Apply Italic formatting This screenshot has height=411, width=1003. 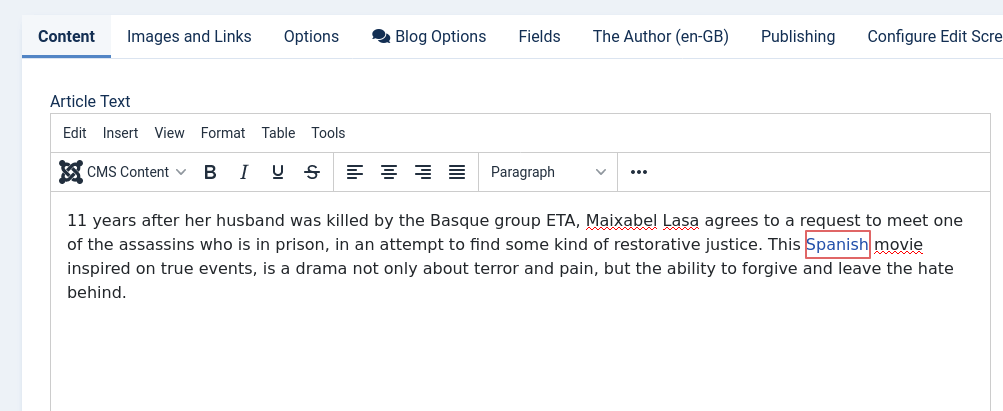point(244,172)
